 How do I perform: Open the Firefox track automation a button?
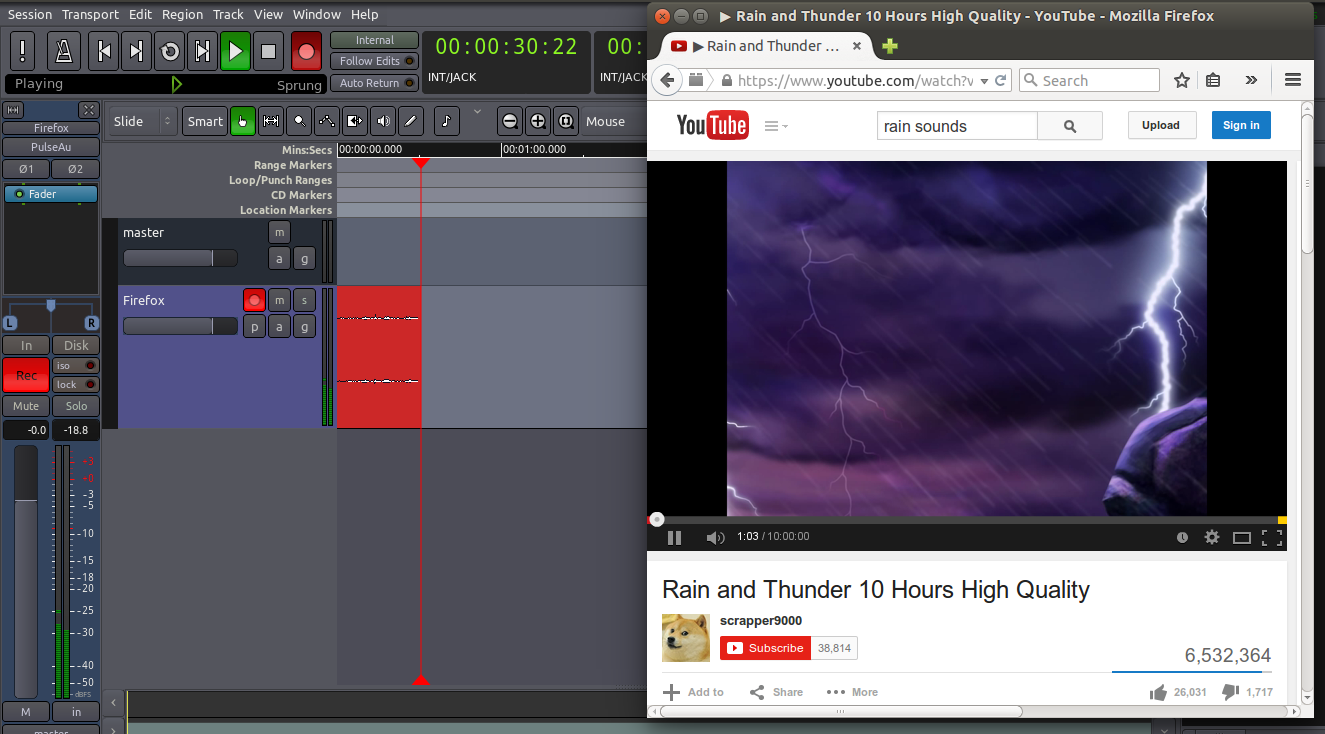point(279,326)
